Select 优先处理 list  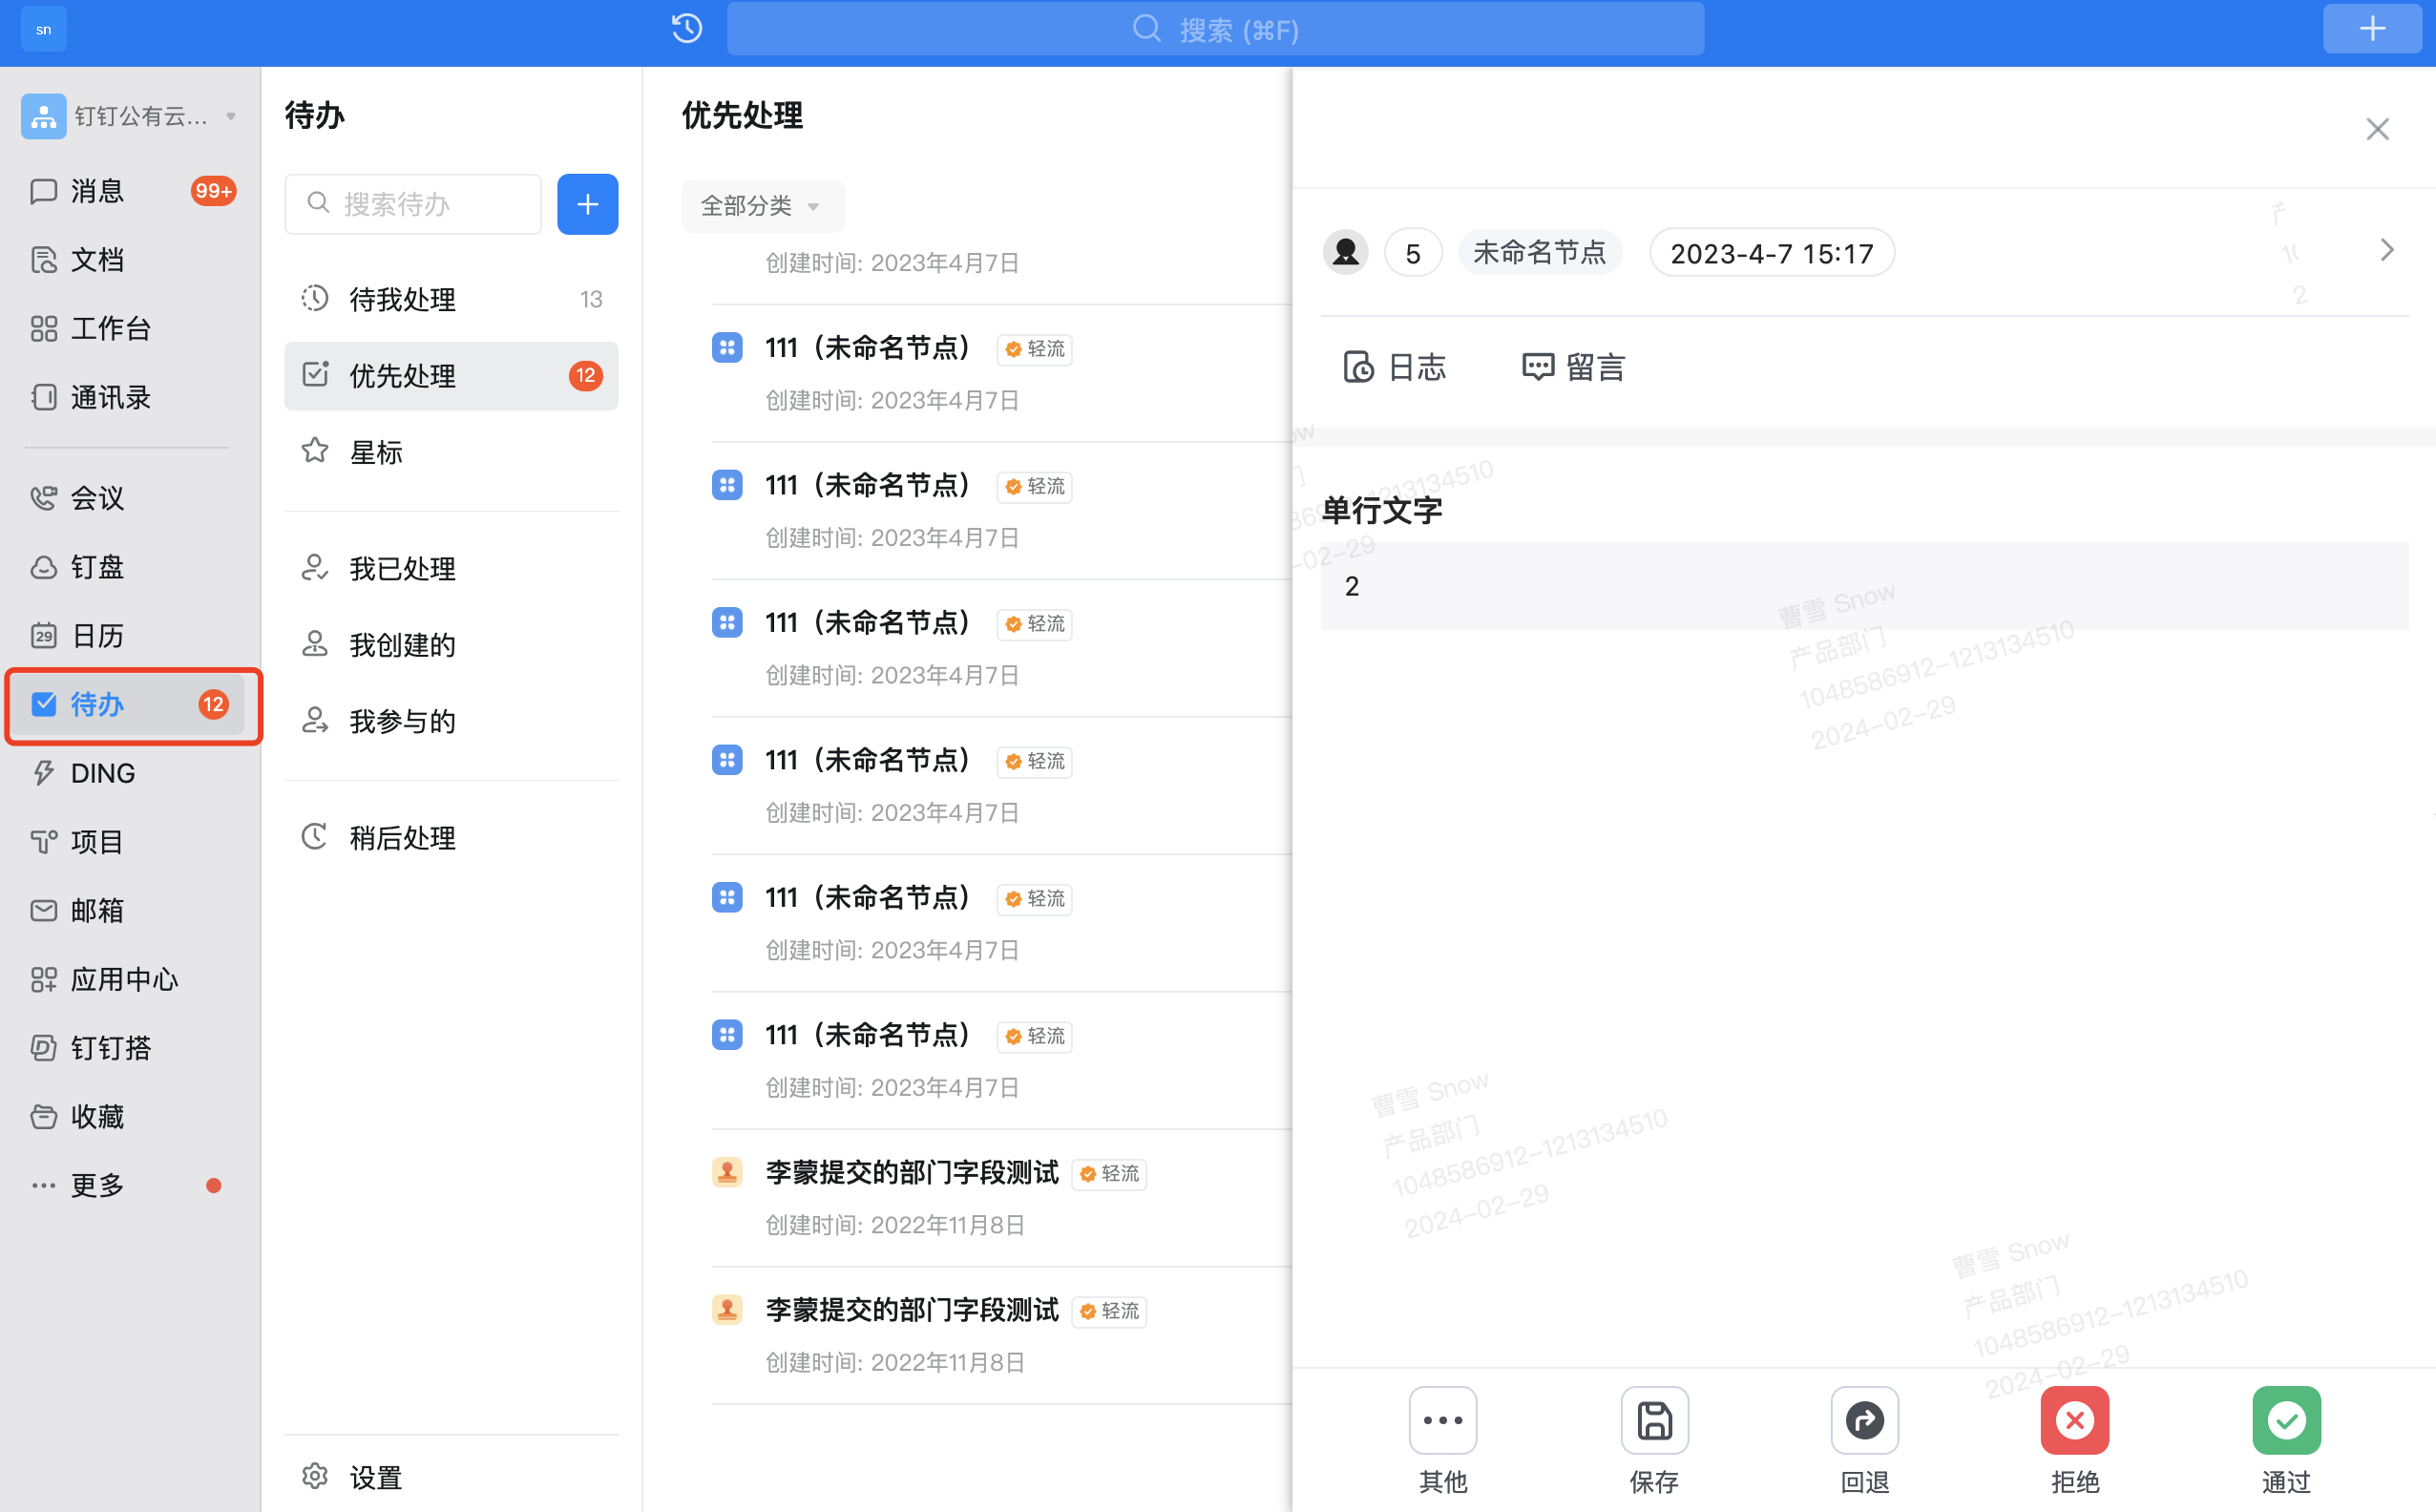coord(451,376)
